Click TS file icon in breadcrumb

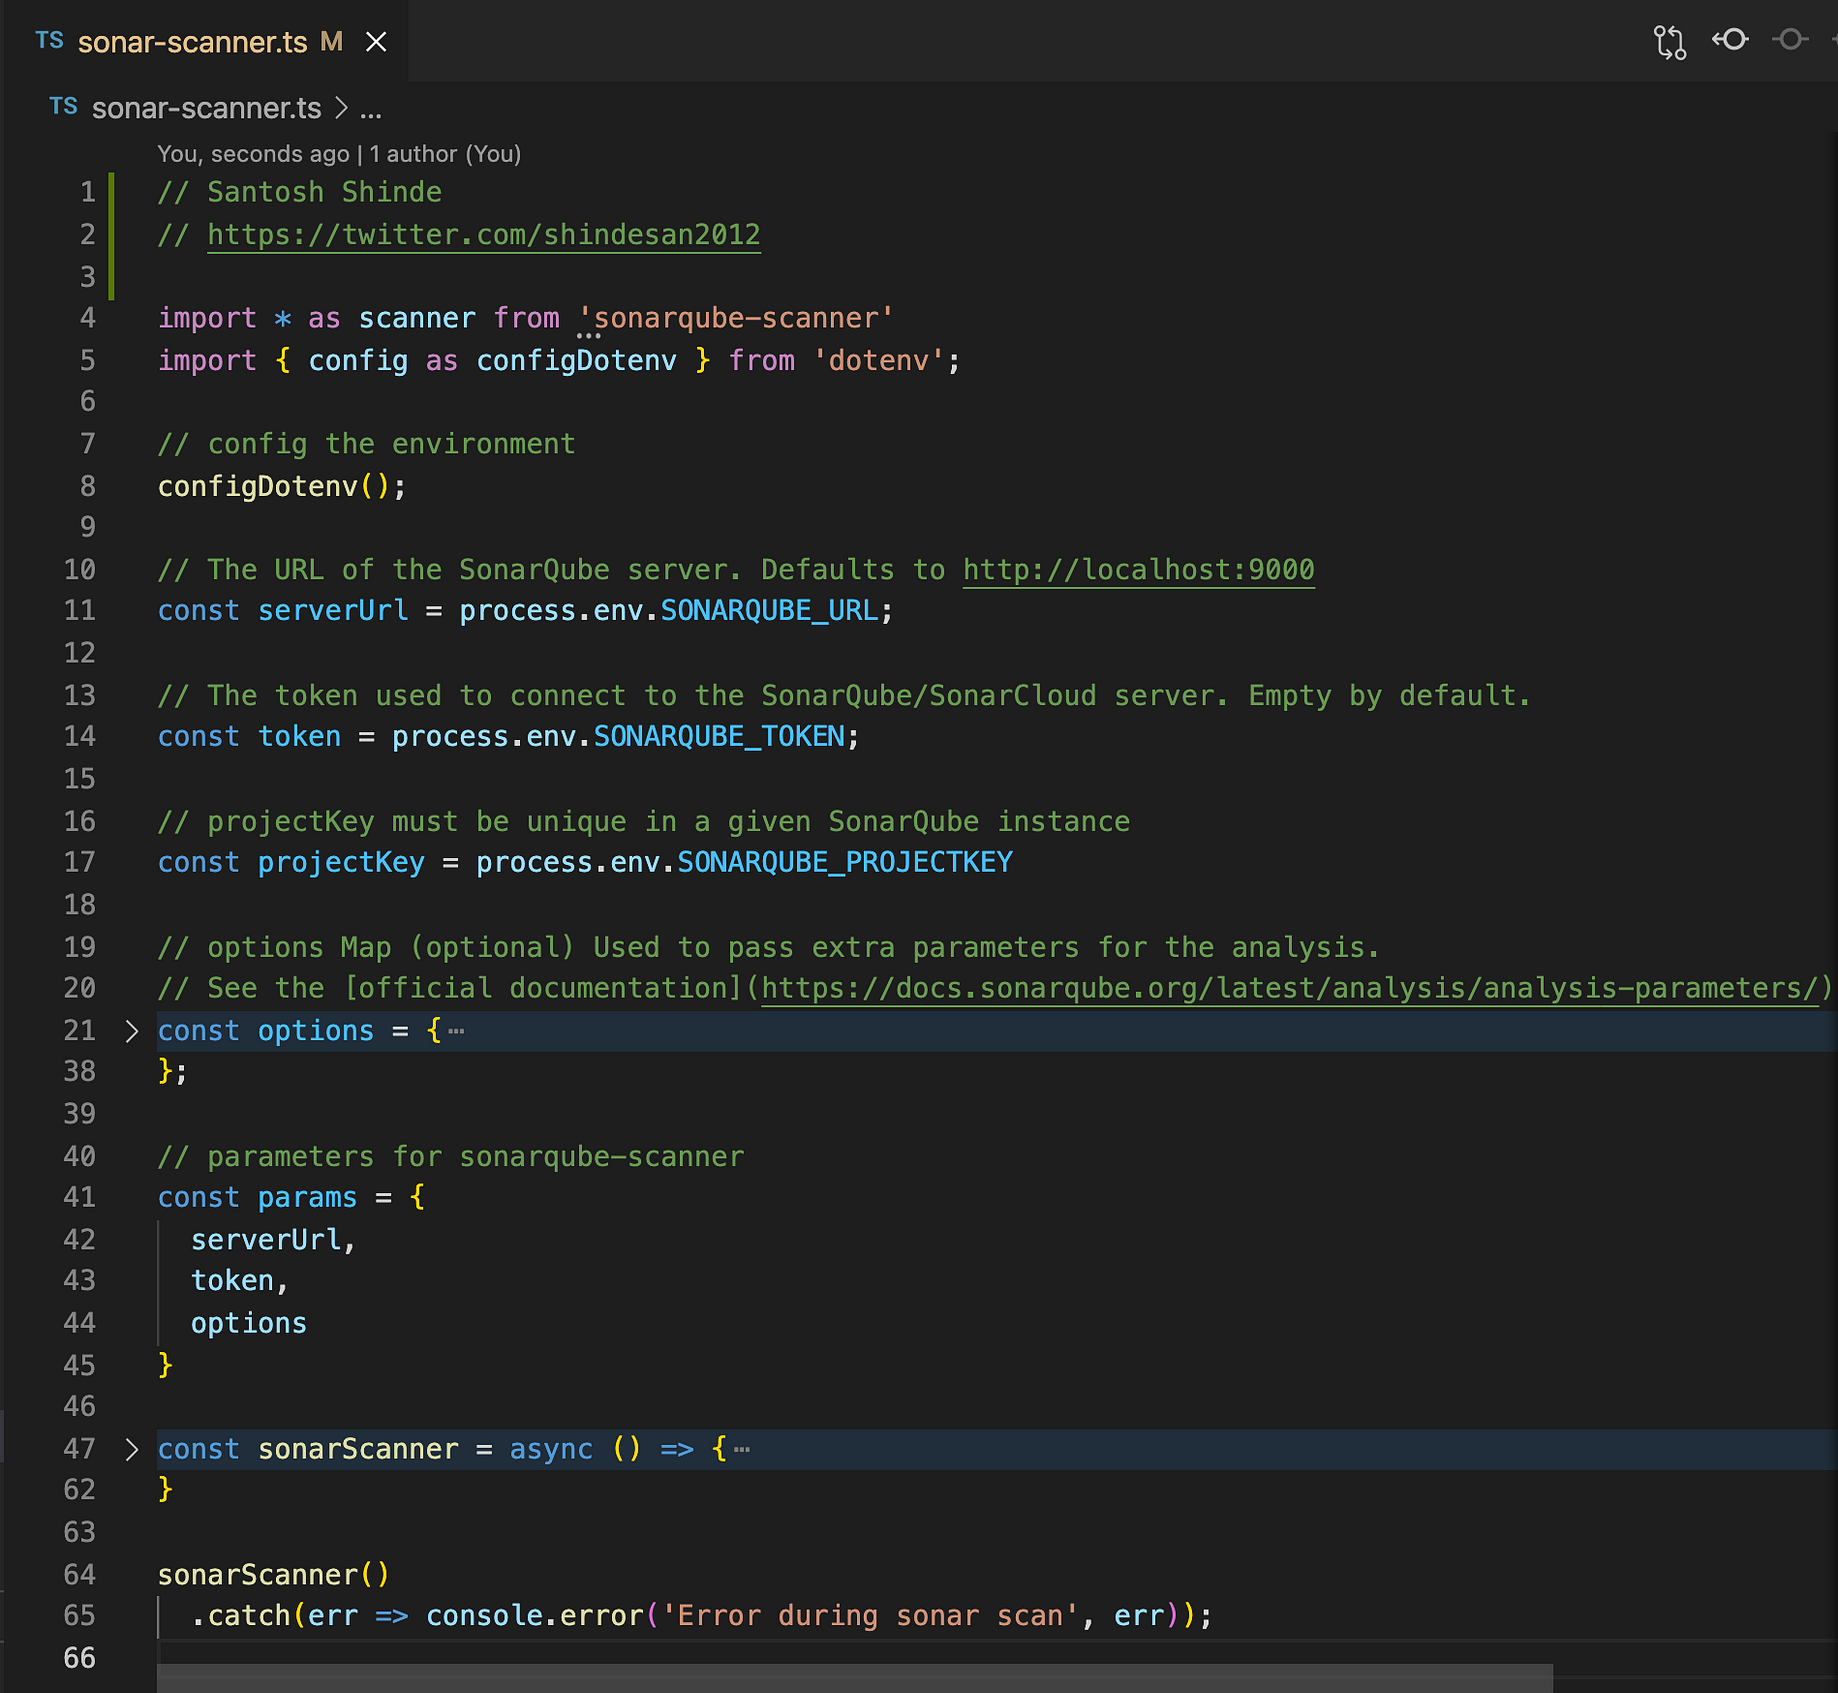[x=63, y=106]
